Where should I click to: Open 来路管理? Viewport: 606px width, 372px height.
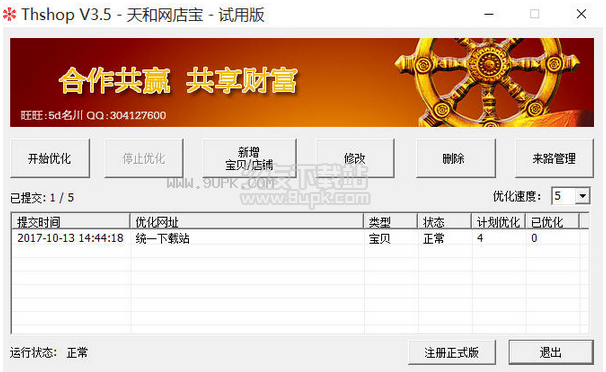coord(554,158)
